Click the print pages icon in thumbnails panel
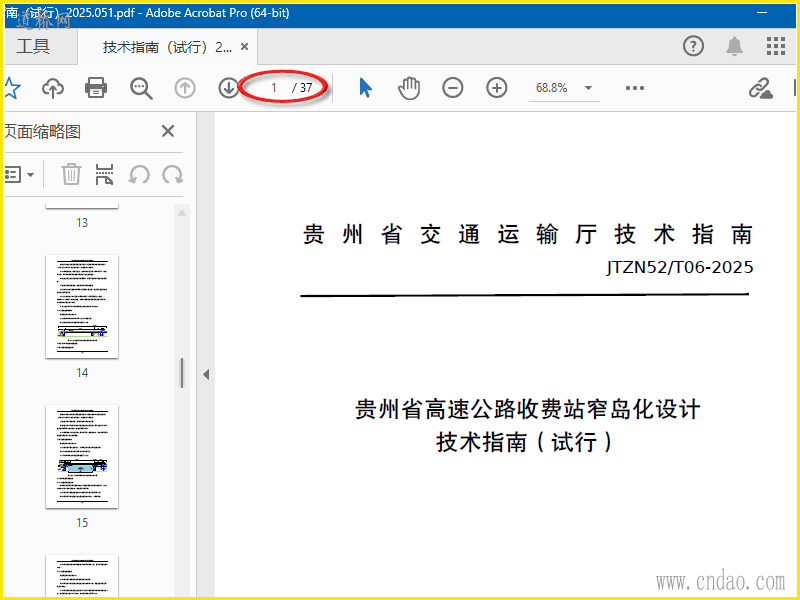 [104, 174]
